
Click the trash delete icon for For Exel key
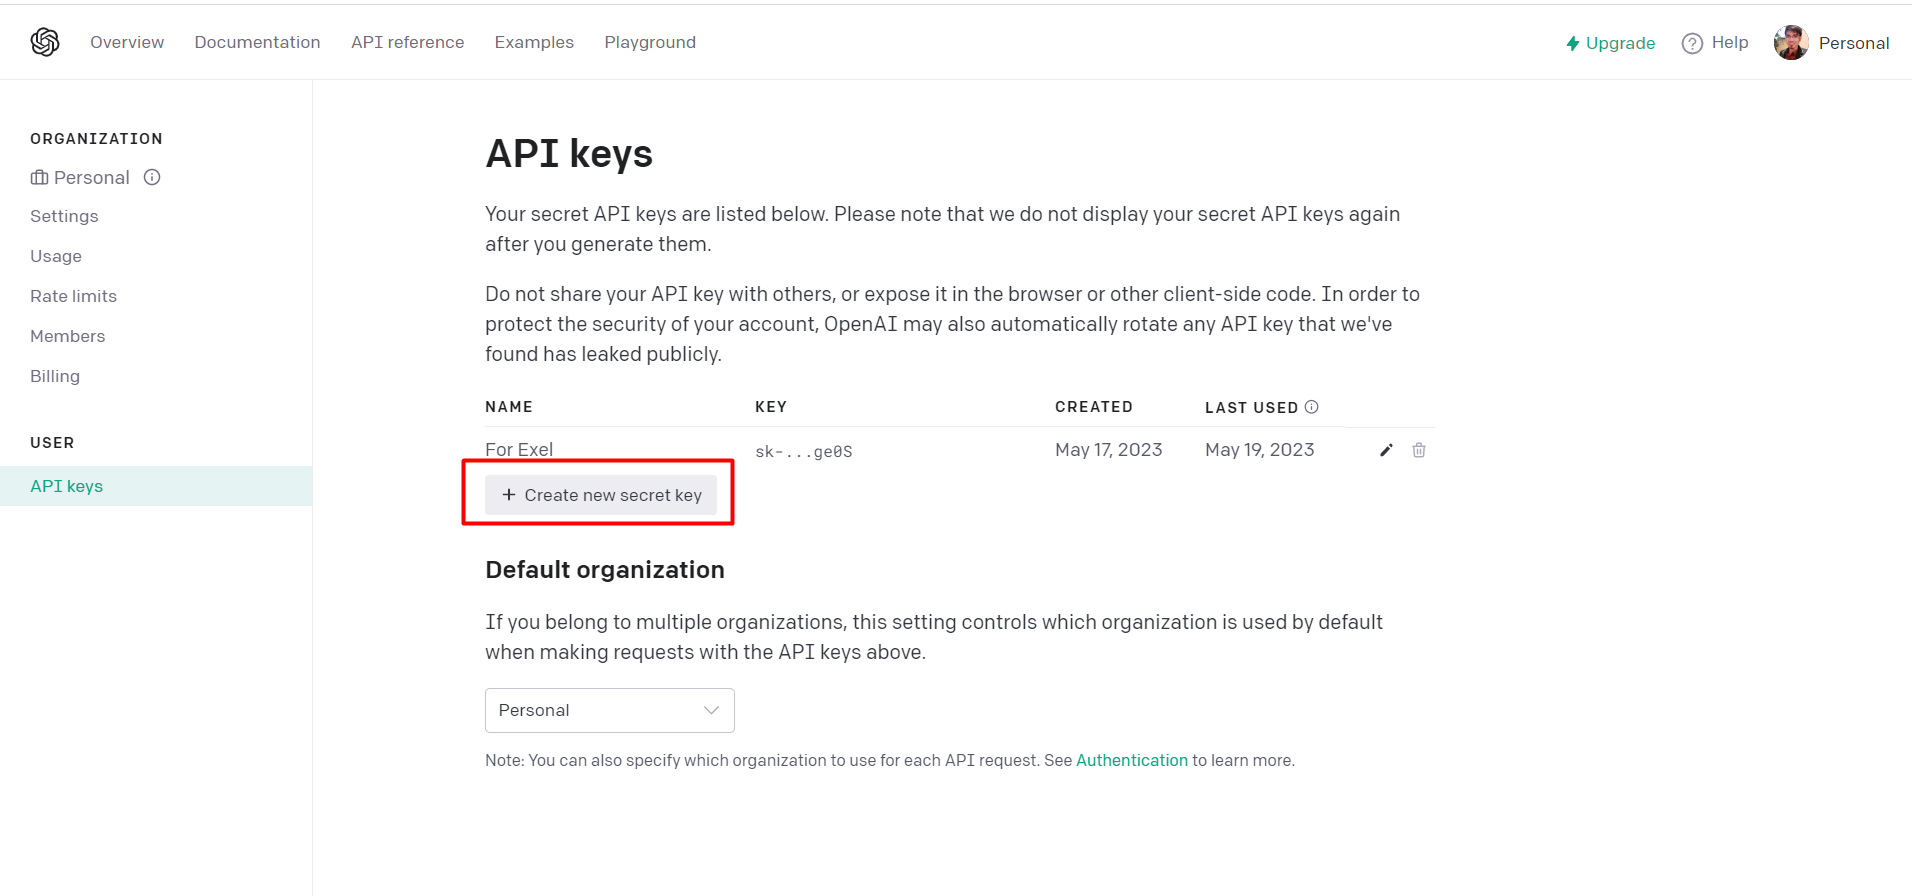(1418, 450)
